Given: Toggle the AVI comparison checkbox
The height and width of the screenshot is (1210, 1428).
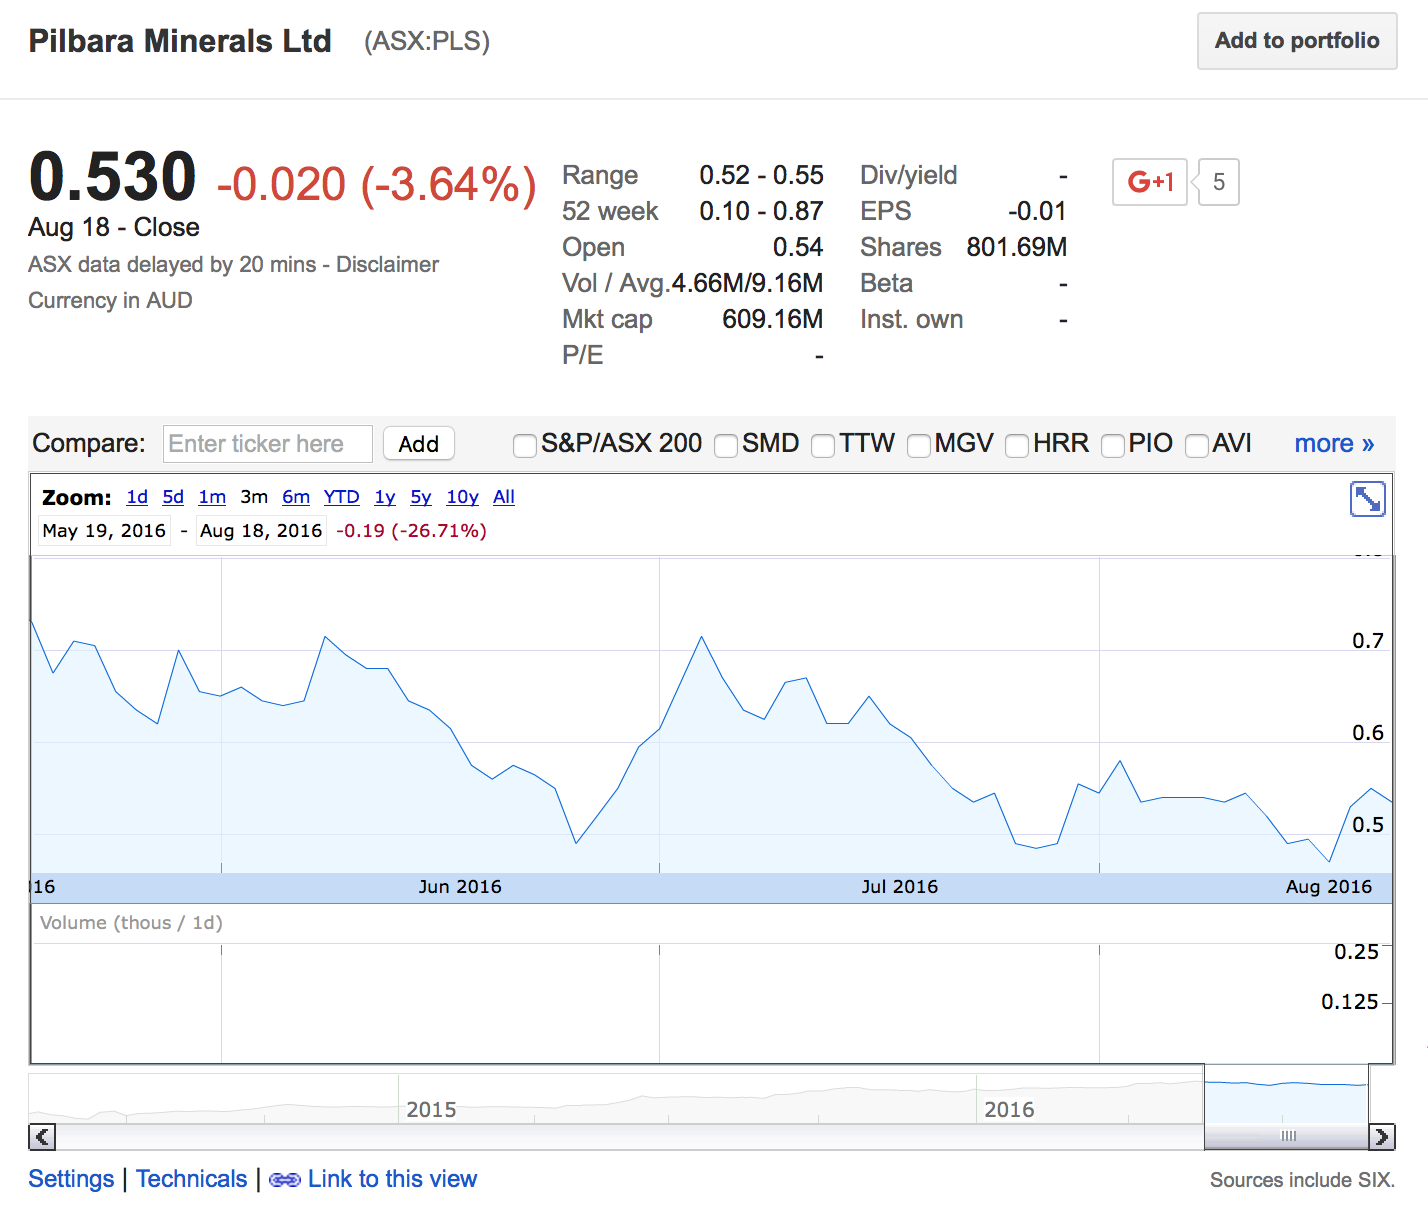Looking at the screenshot, I should click(x=1196, y=445).
